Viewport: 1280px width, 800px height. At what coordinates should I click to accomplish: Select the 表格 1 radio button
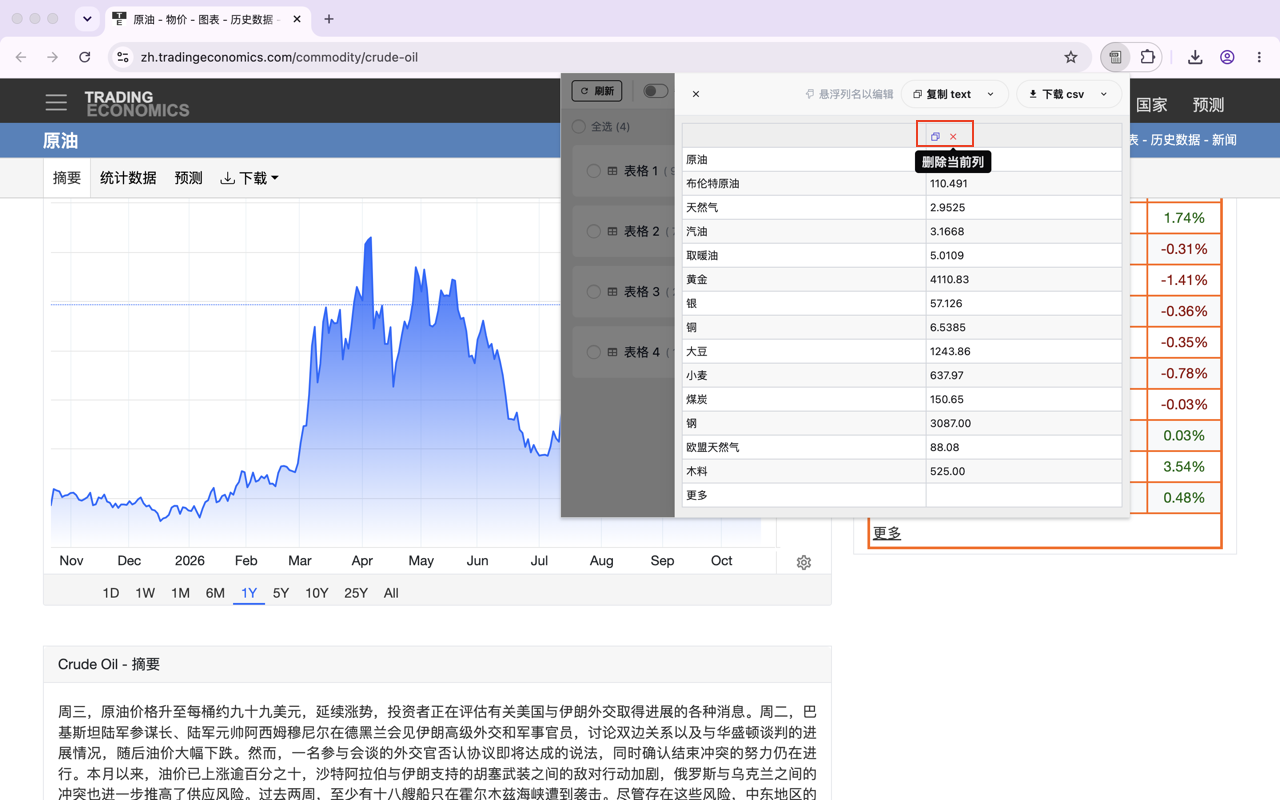593,171
